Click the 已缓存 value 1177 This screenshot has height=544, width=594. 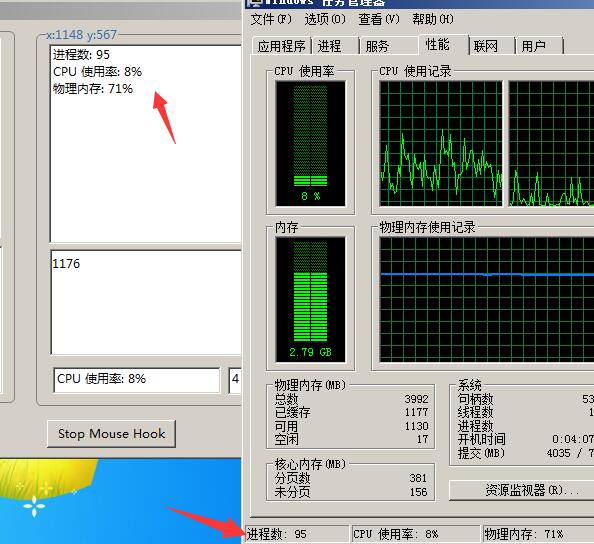coord(416,412)
